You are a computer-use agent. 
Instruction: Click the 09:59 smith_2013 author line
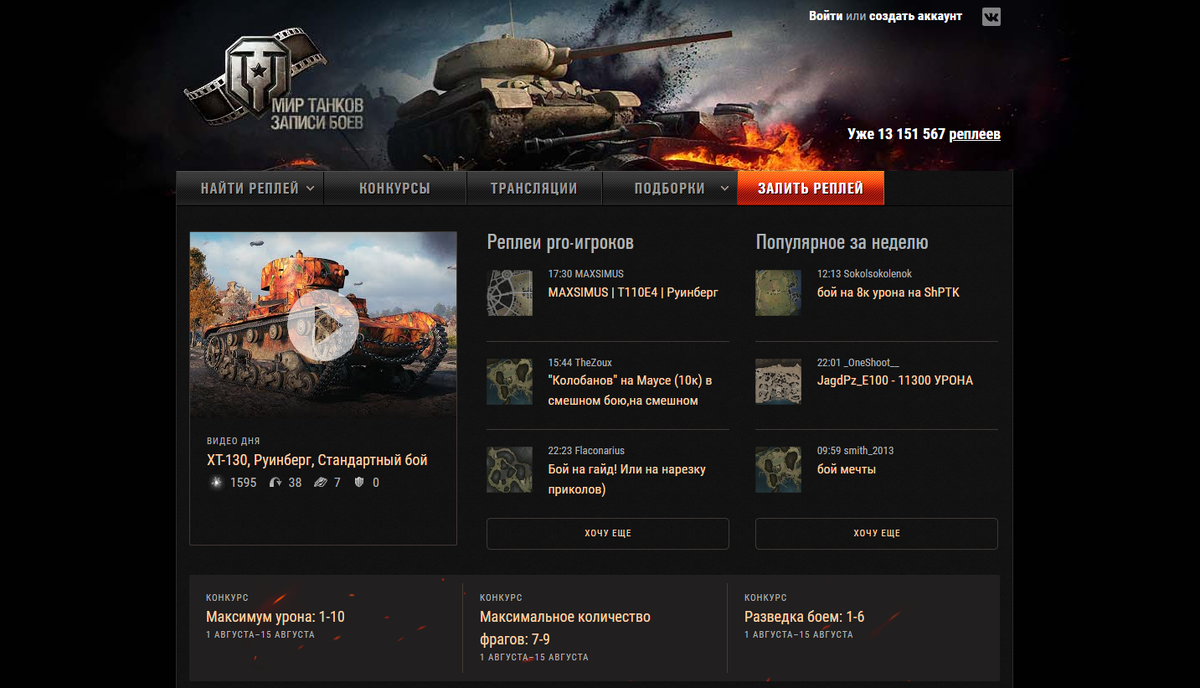855,451
